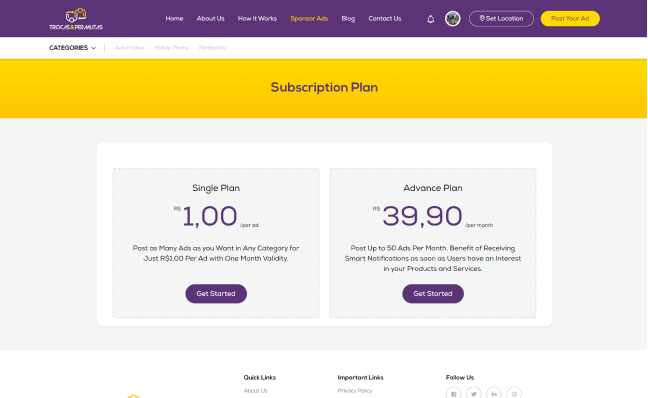The width and height of the screenshot is (648, 398).
Task: Select the Sponsor Ads menu item
Action: [x=309, y=19]
